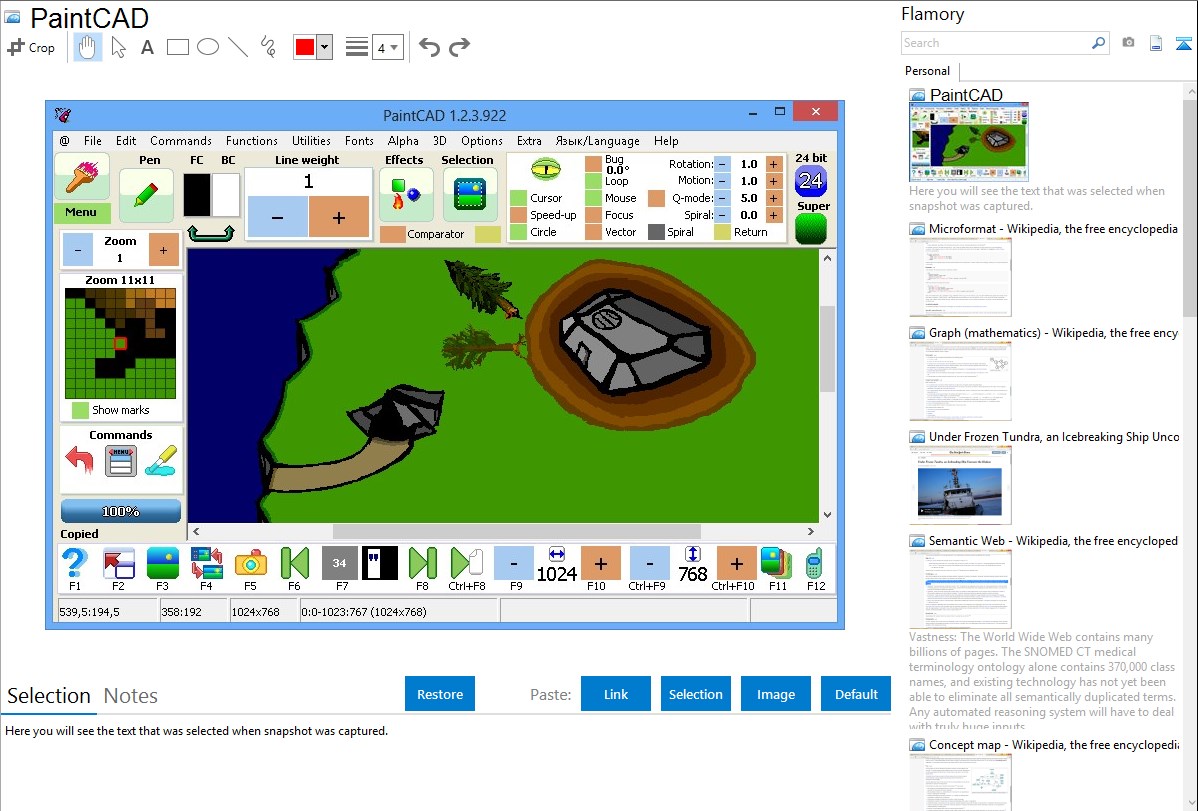Decrease Q-mode value with minus

[x=722, y=198]
